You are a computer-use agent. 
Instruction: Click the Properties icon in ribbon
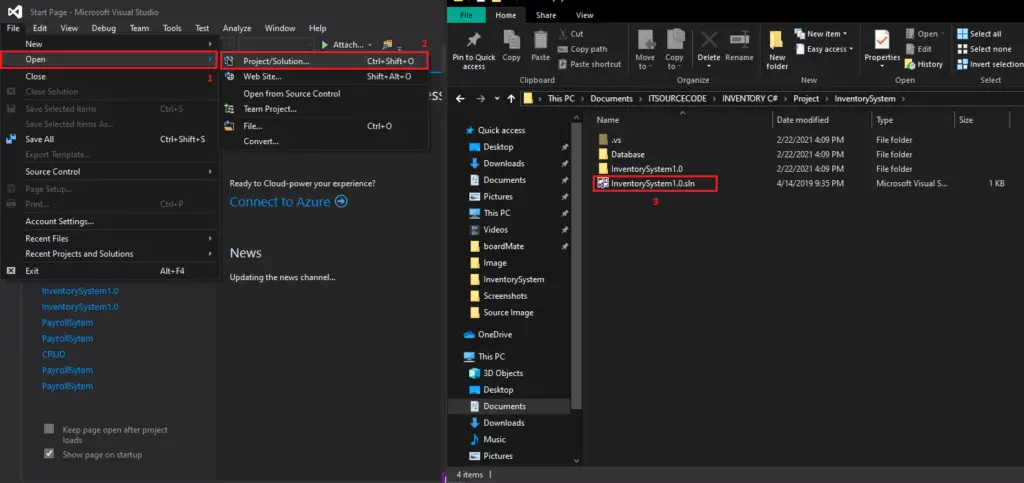tap(882, 40)
